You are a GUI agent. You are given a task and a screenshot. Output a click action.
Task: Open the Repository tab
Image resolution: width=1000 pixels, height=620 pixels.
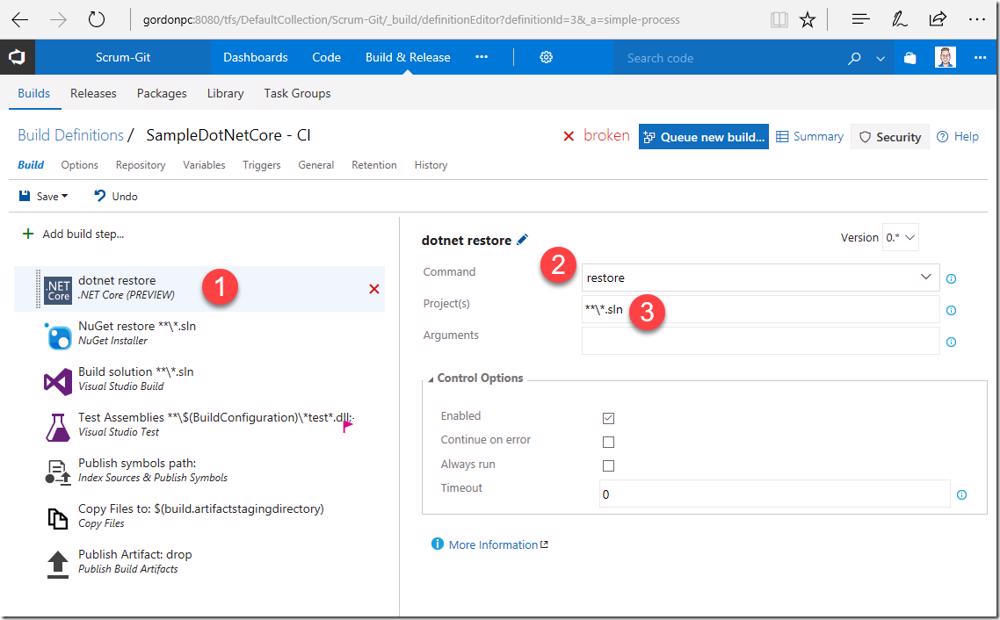click(140, 165)
